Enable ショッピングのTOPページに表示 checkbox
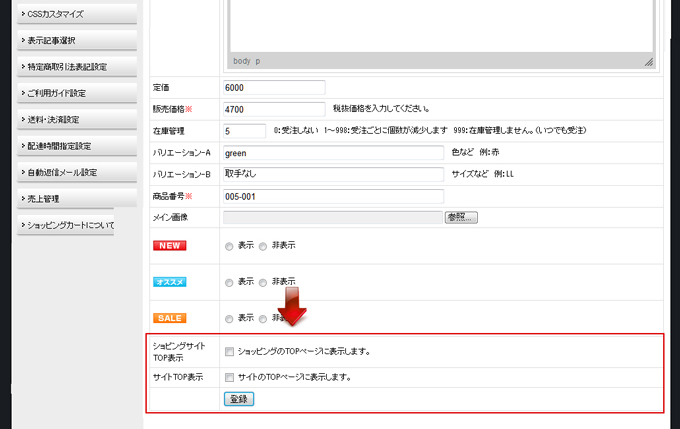The image size is (680, 429). pyautogui.click(x=230, y=351)
